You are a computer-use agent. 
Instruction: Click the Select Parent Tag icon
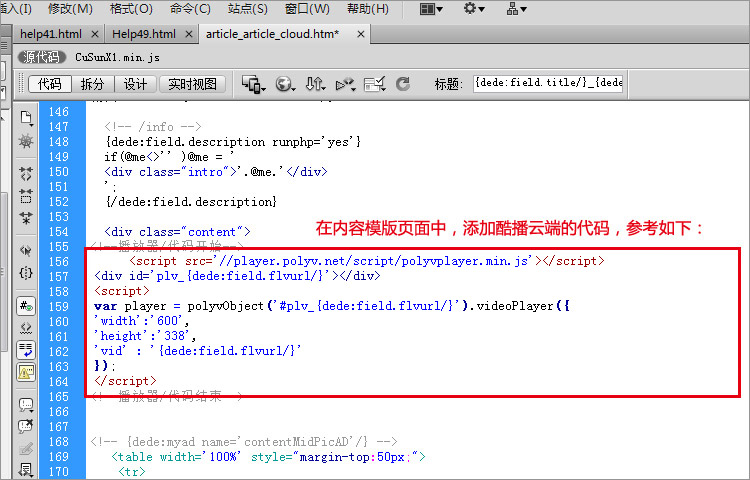tap(26, 247)
